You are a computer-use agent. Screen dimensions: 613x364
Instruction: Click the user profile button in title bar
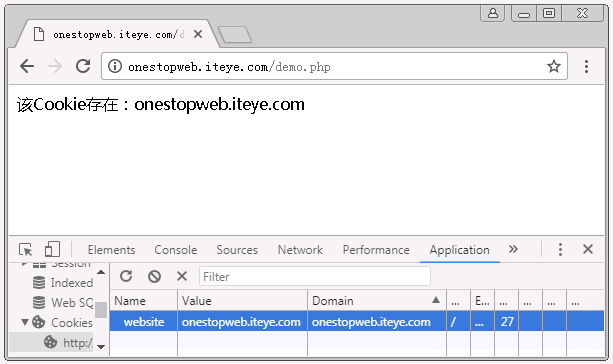493,14
